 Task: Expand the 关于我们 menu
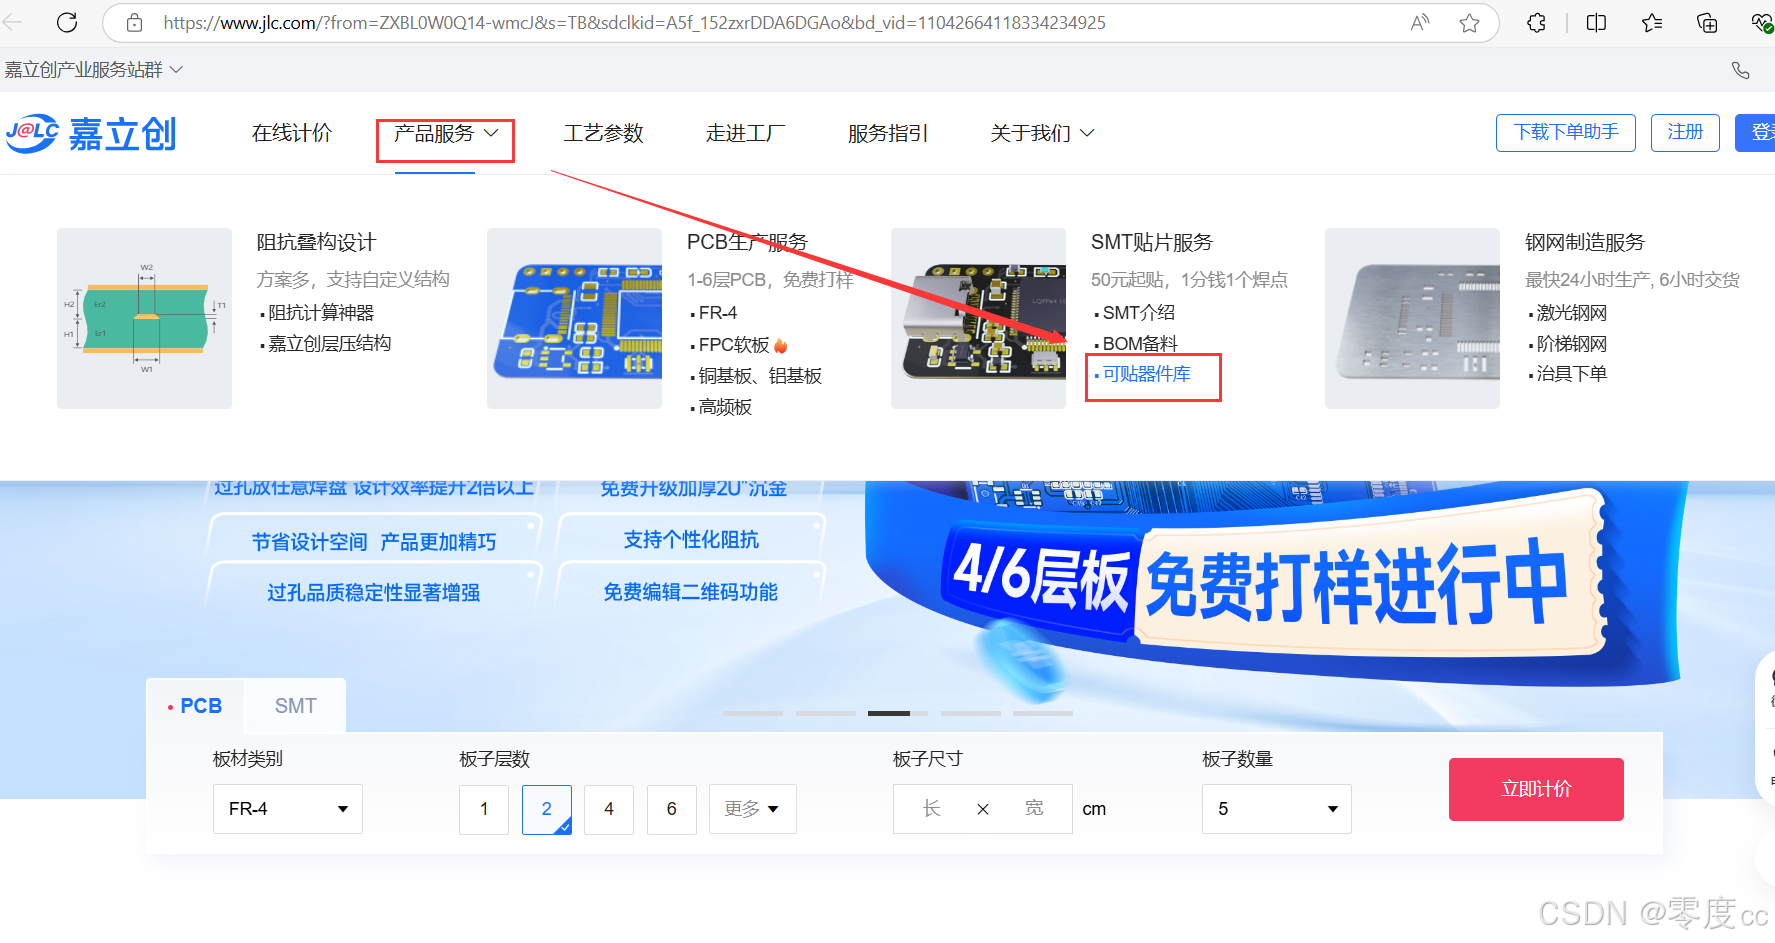(1042, 133)
